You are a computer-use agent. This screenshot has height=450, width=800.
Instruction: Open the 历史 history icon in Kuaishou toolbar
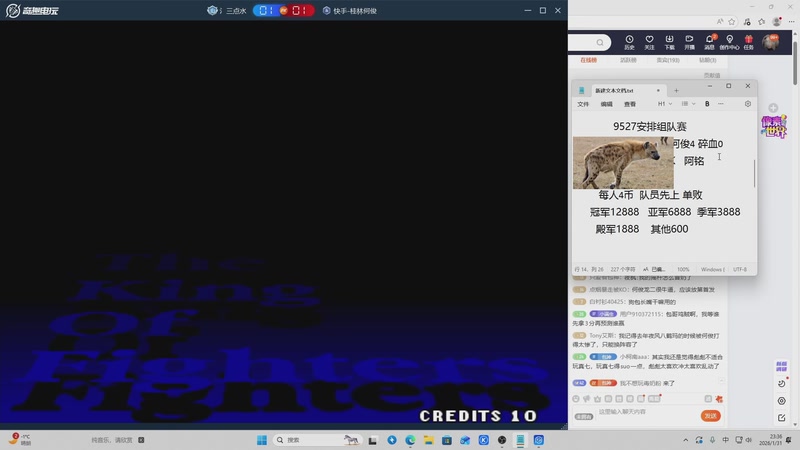click(629, 42)
